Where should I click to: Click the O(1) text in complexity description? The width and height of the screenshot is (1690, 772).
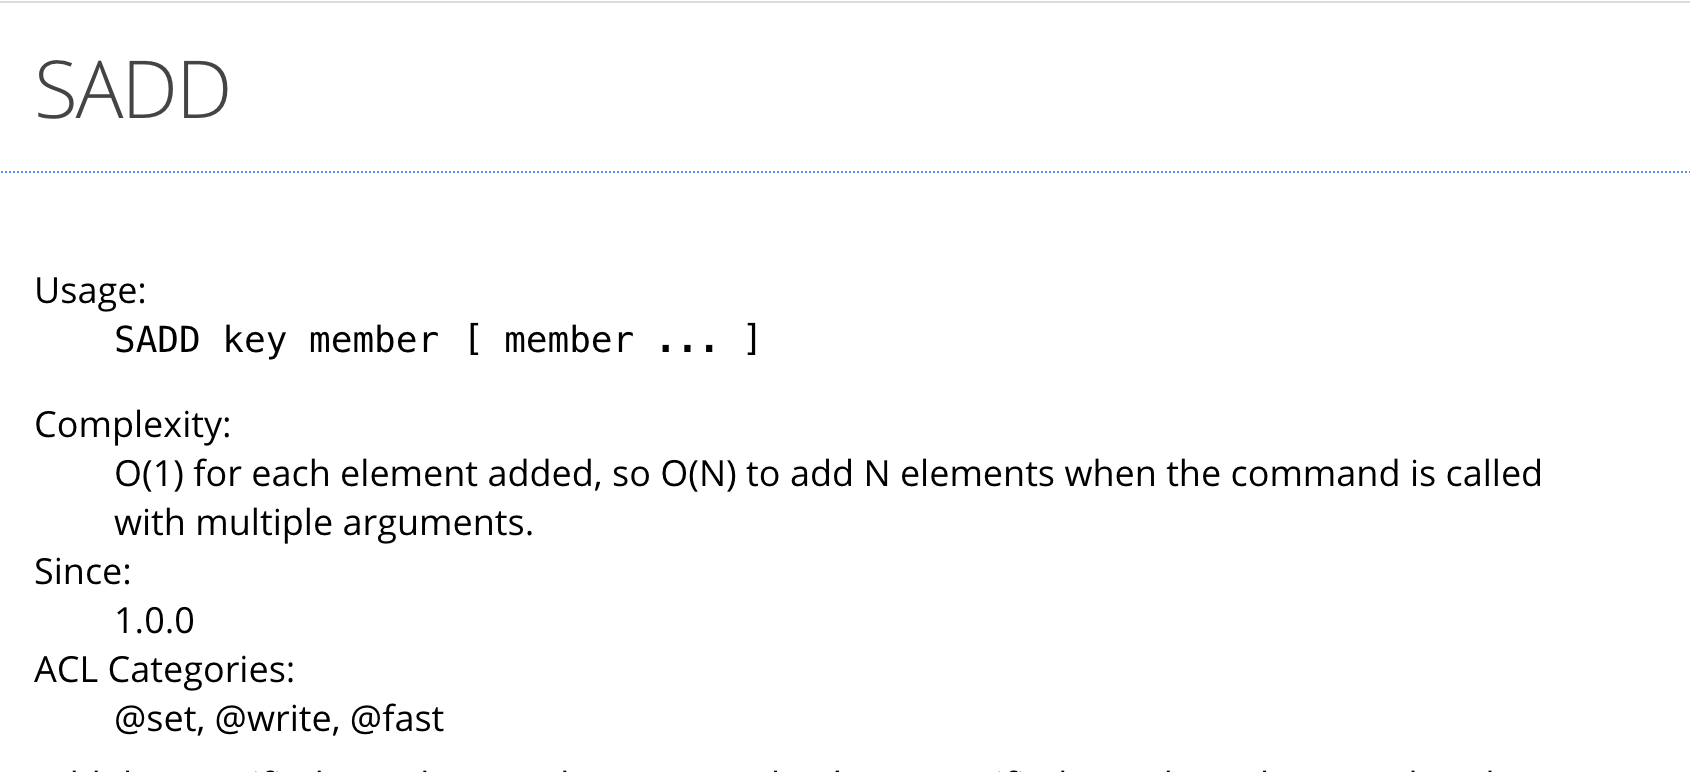149,474
